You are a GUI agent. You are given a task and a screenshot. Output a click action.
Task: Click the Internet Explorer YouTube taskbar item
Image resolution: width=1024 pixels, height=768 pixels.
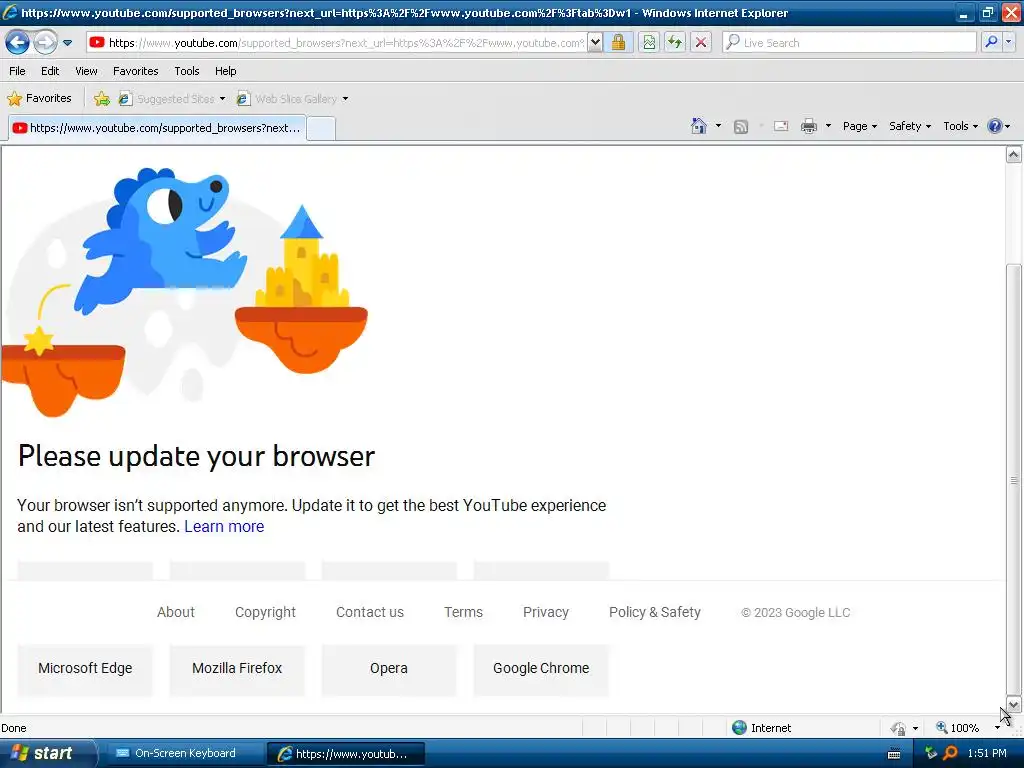point(346,754)
